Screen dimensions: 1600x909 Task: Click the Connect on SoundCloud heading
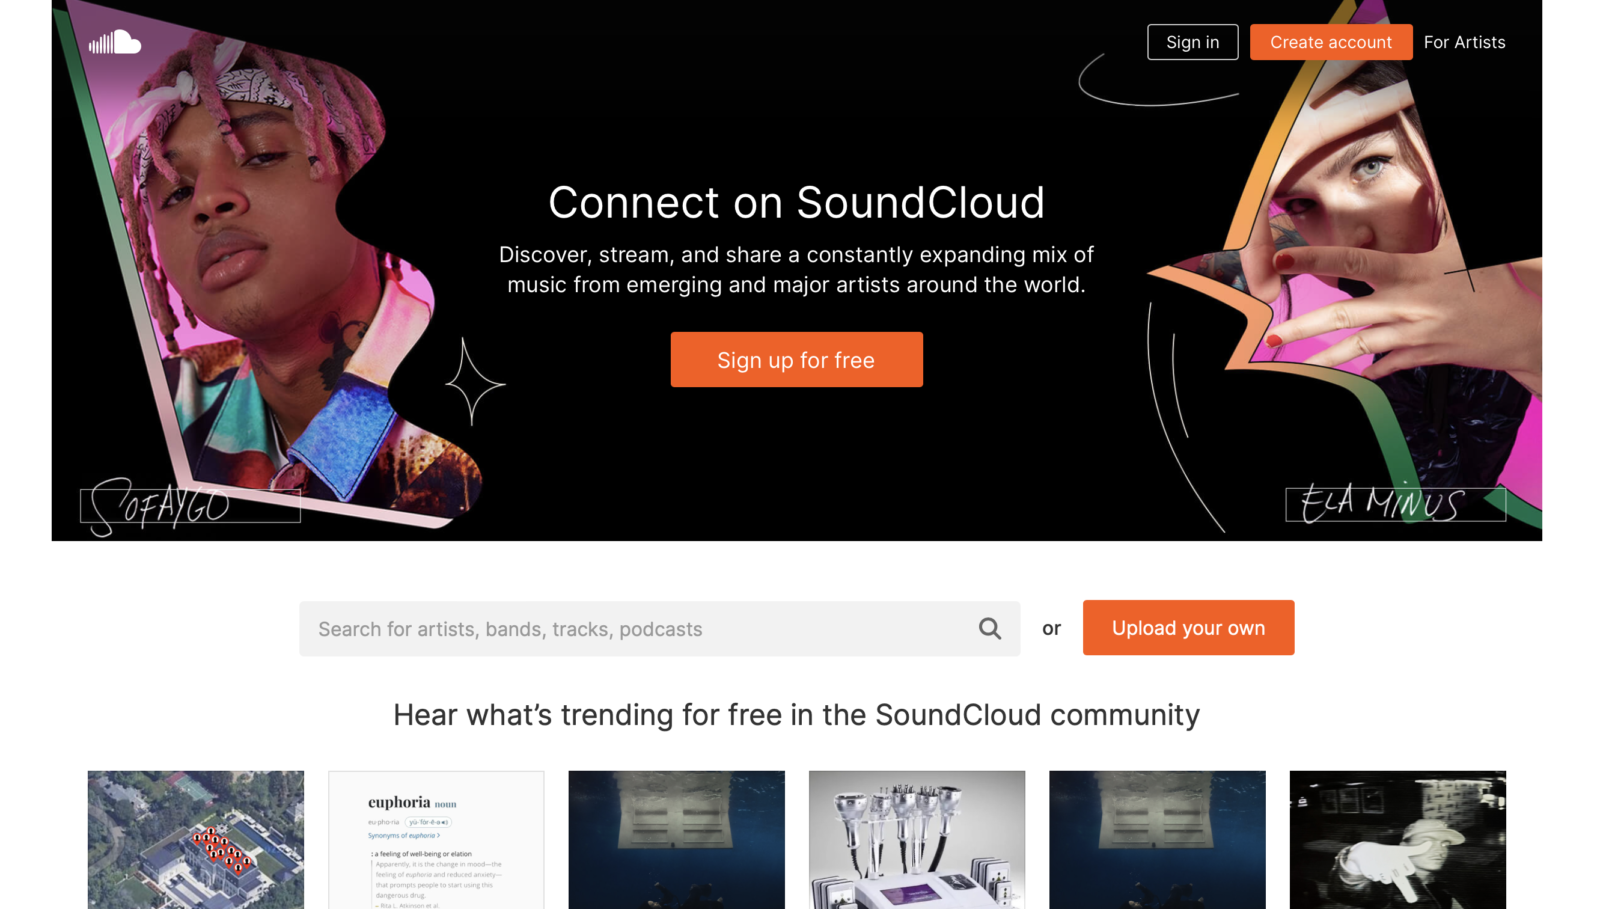pos(796,203)
